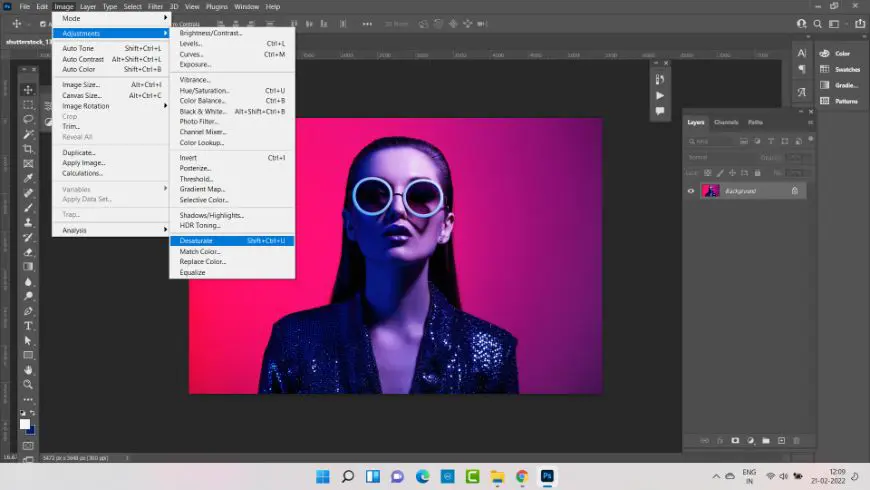The image size is (870, 490).
Task: Click the foreground color swatch
Action: (x=25, y=424)
